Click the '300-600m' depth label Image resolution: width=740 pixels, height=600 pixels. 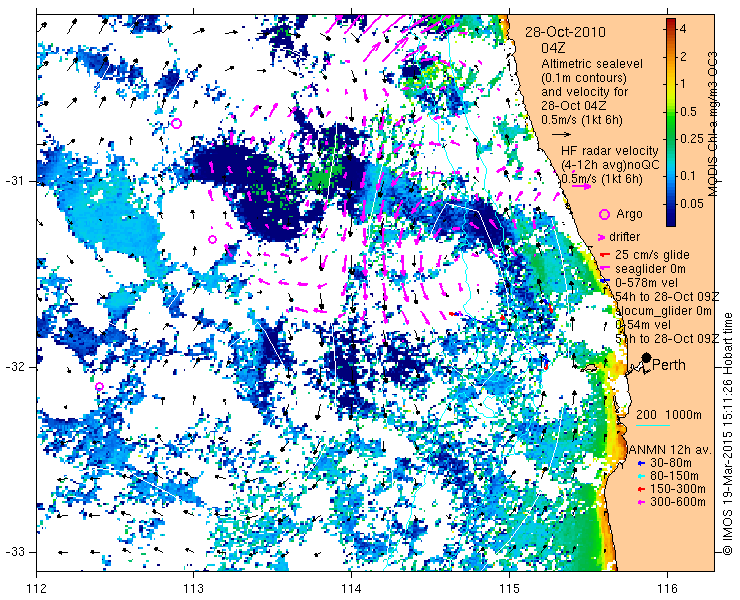click(678, 502)
